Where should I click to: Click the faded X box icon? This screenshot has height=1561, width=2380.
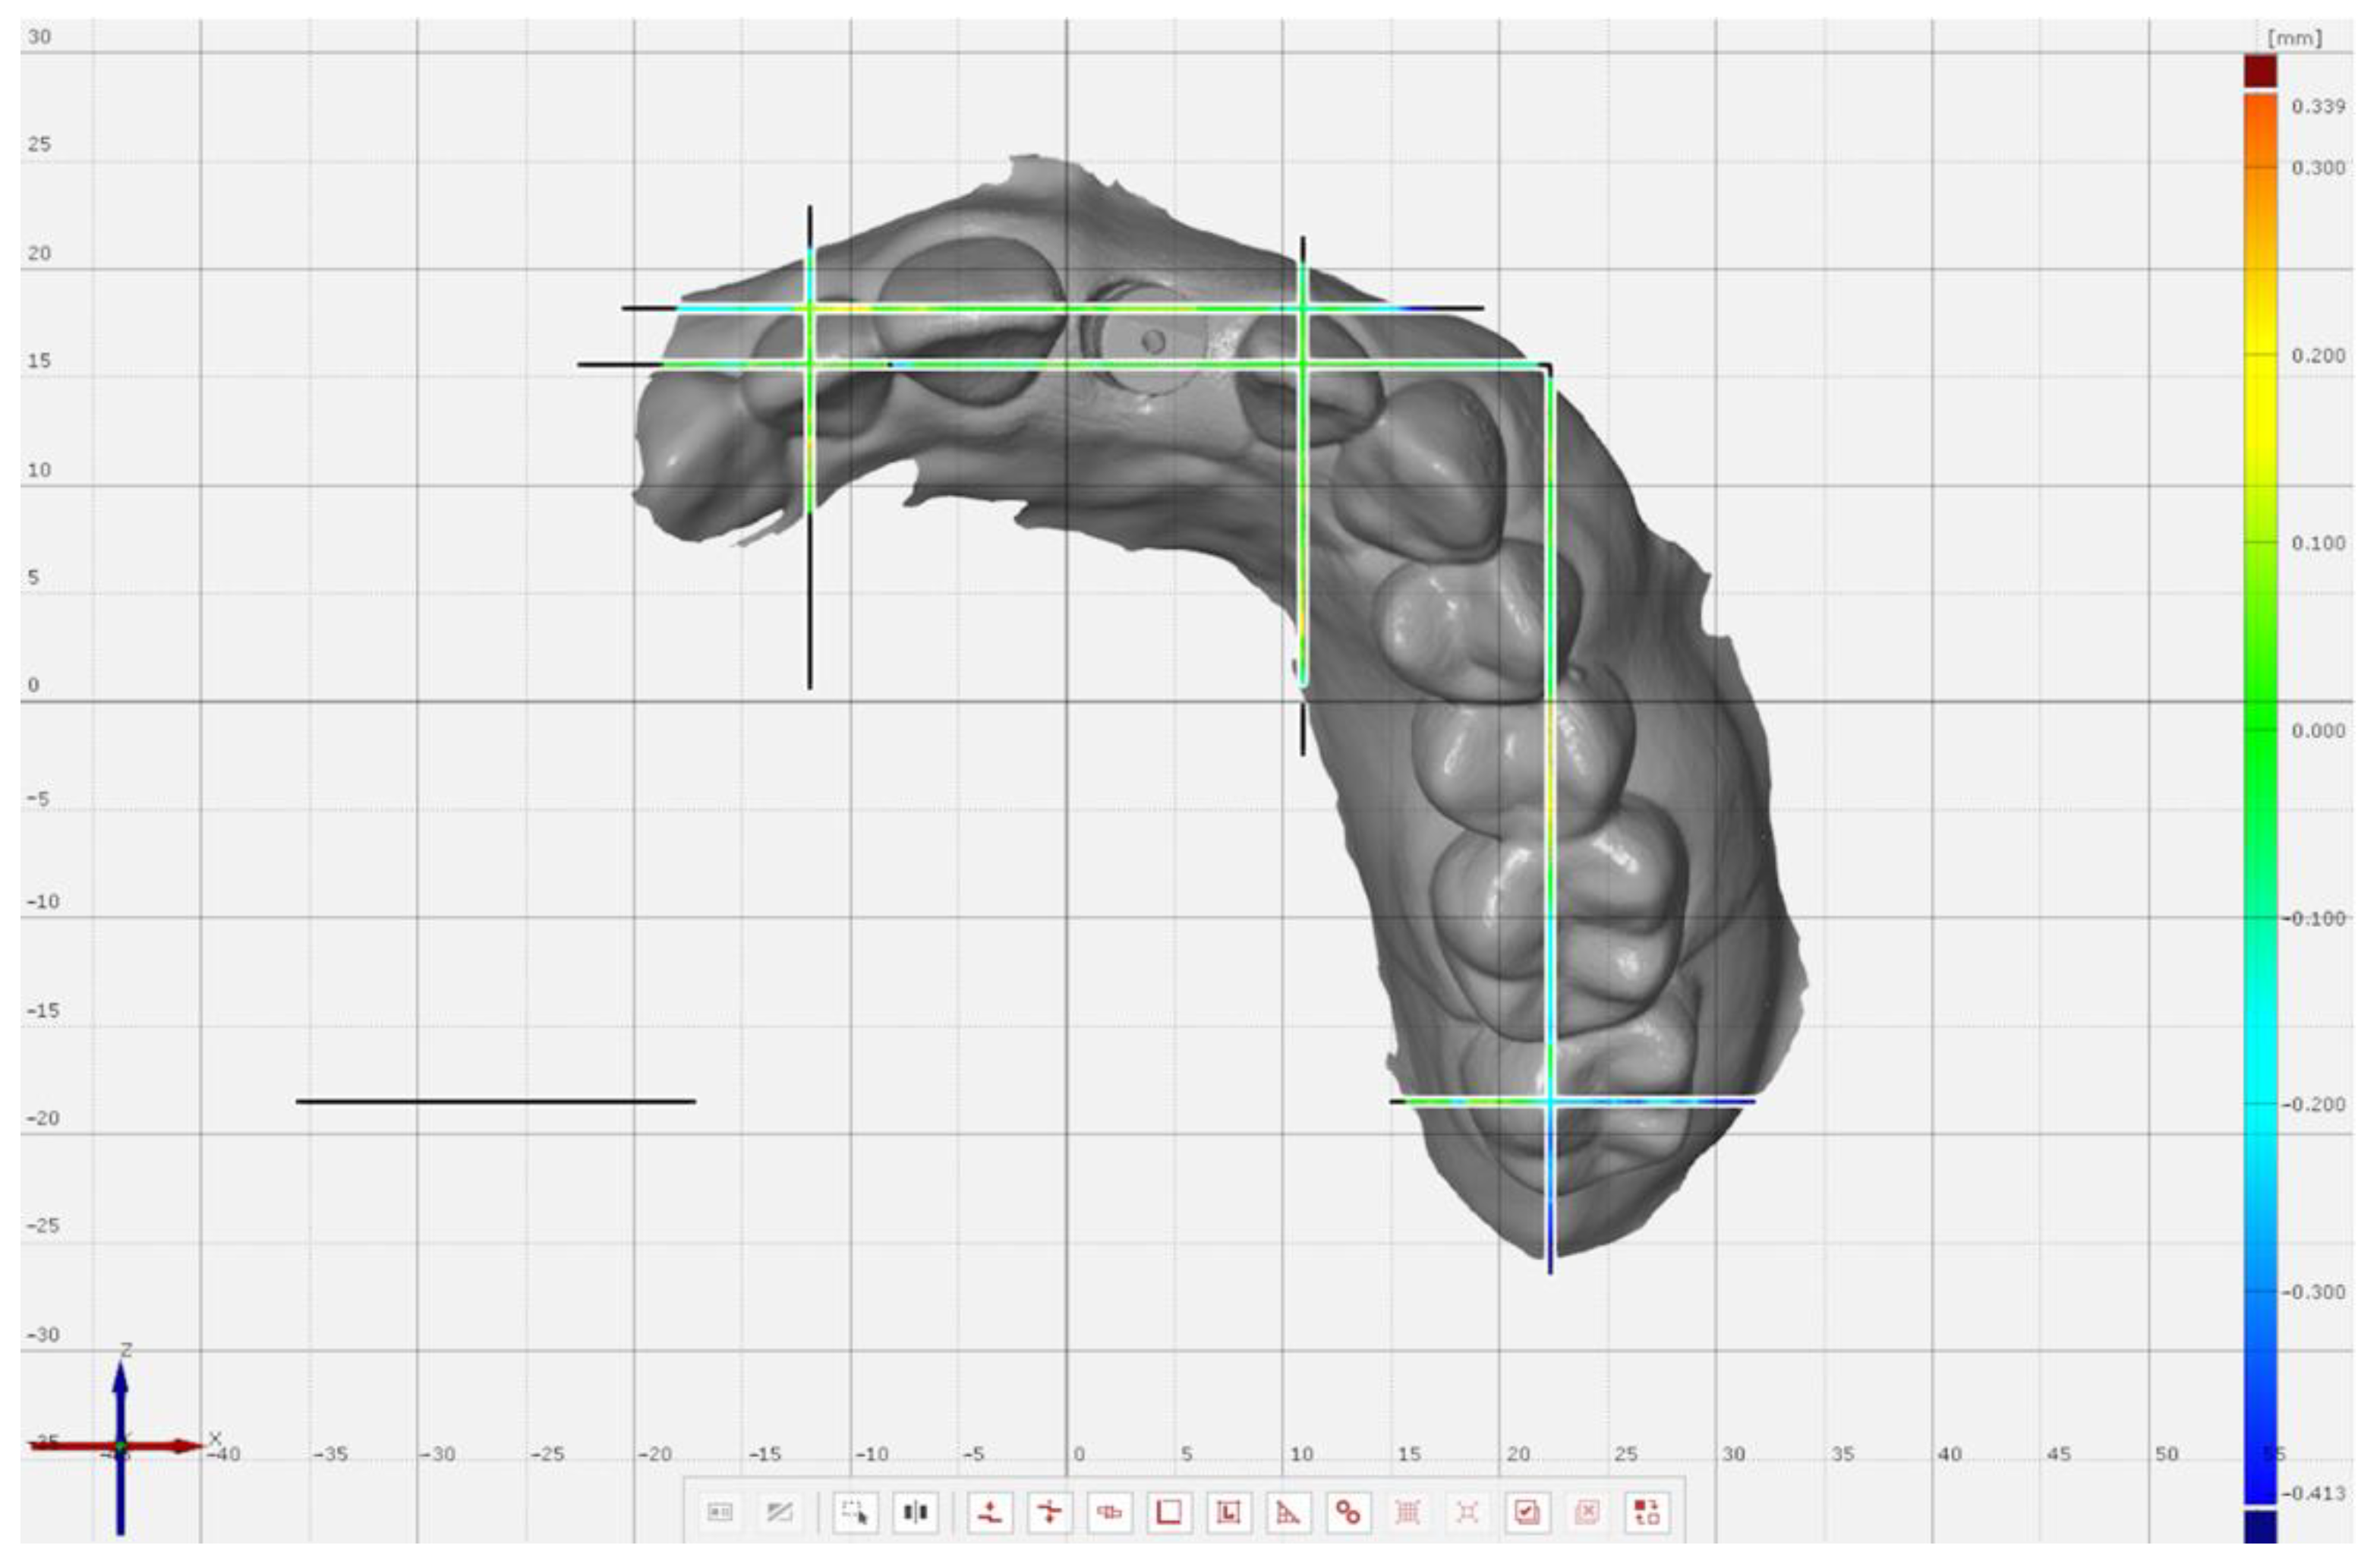[1586, 1512]
